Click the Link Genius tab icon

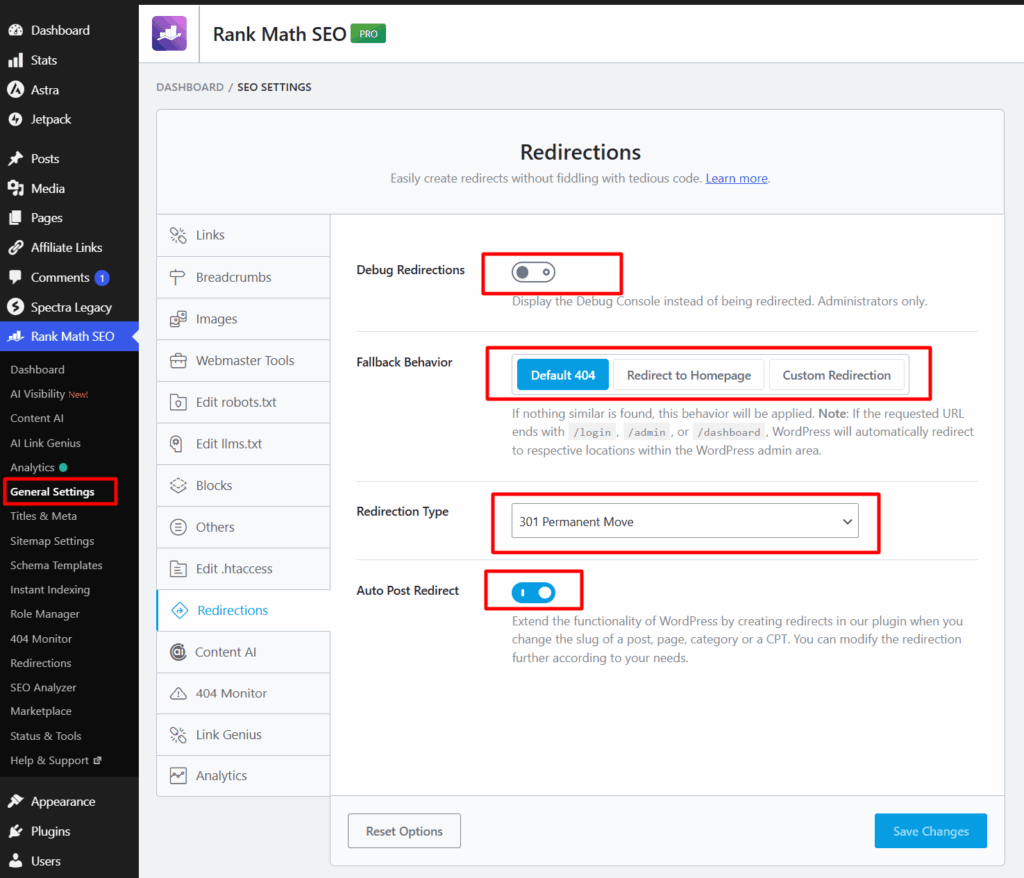(178, 735)
